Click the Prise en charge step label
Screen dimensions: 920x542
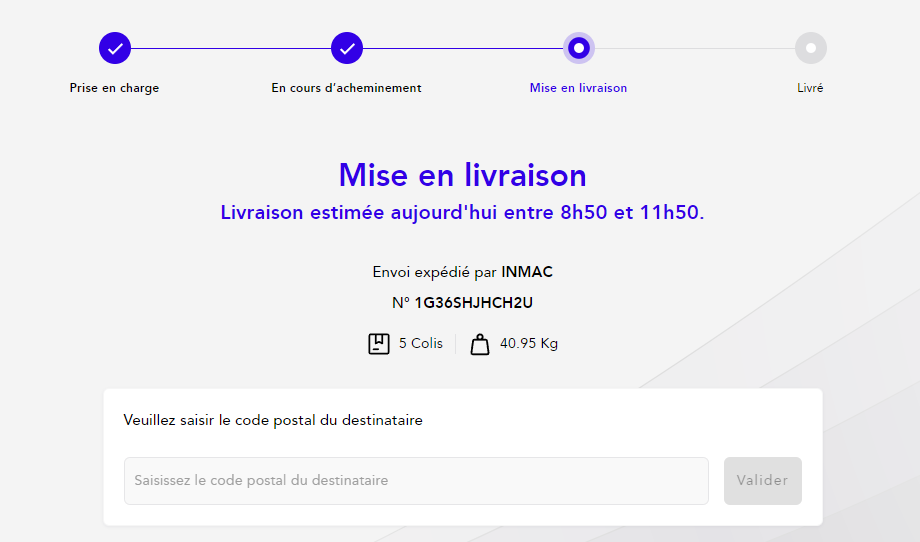(114, 88)
